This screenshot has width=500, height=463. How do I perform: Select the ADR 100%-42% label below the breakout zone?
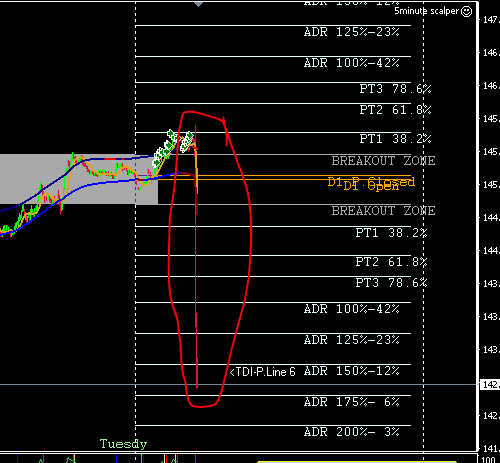[352, 309]
